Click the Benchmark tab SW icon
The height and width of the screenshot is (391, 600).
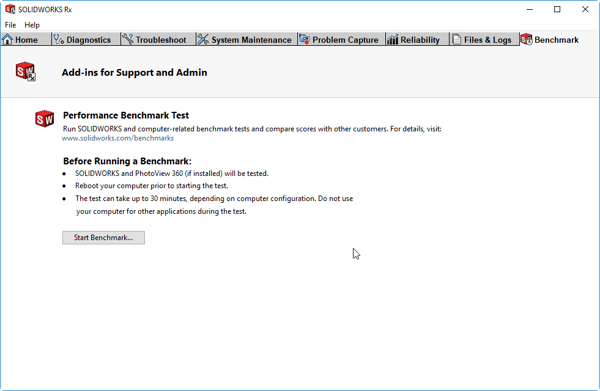(527, 39)
